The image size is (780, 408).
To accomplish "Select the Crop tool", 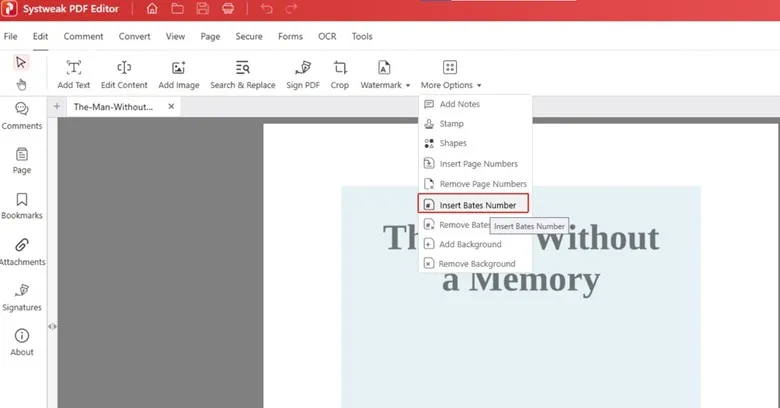I will (x=340, y=68).
